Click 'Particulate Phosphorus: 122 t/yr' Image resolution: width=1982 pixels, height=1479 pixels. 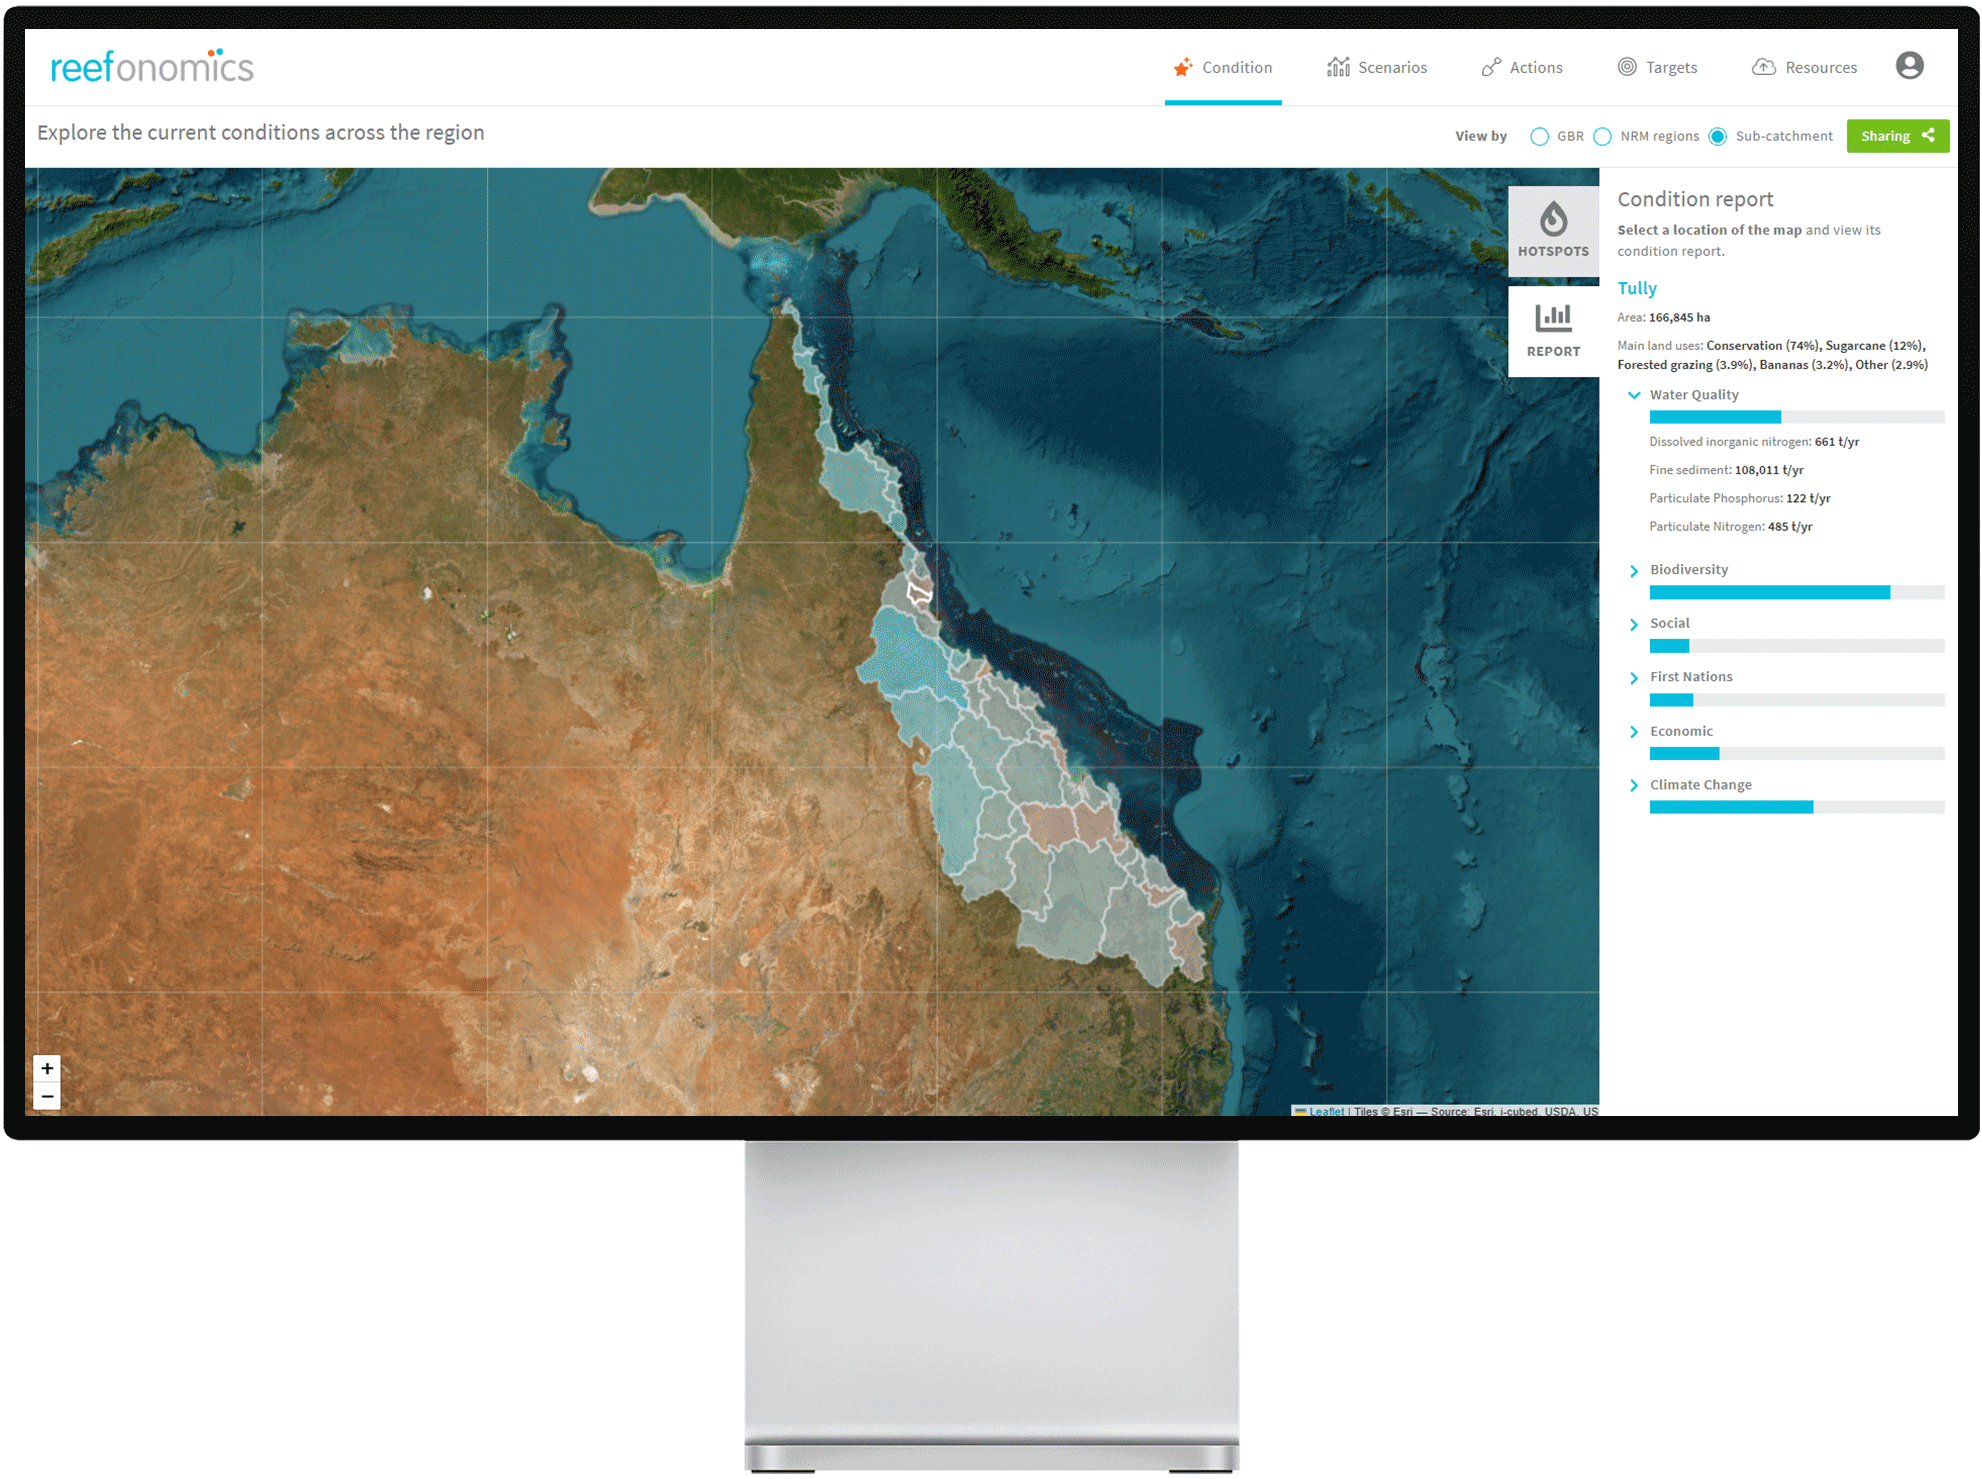click(x=1739, y=498)
